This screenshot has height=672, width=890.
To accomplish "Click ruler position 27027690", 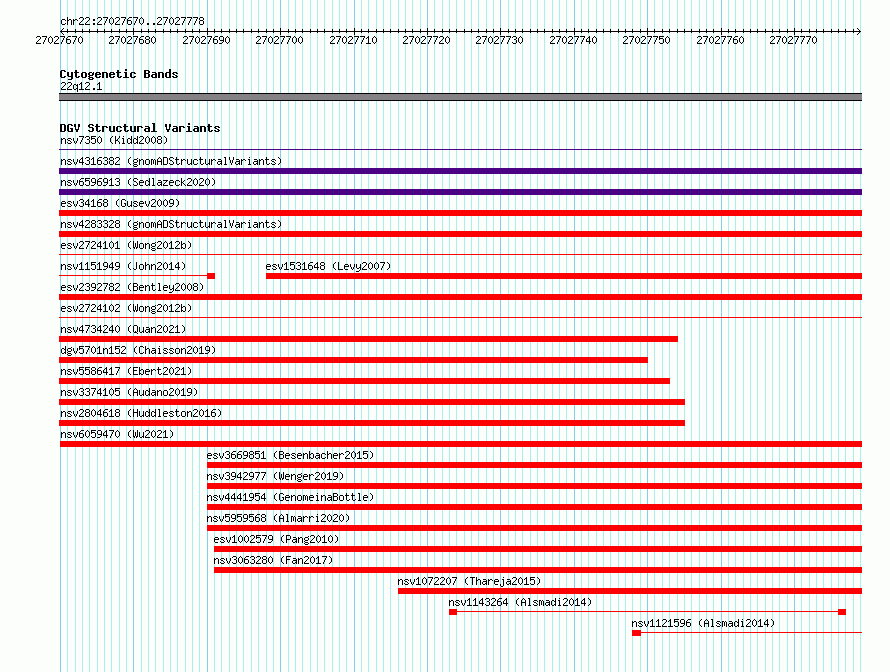I will pyautogui.click(x=206, y=40).
